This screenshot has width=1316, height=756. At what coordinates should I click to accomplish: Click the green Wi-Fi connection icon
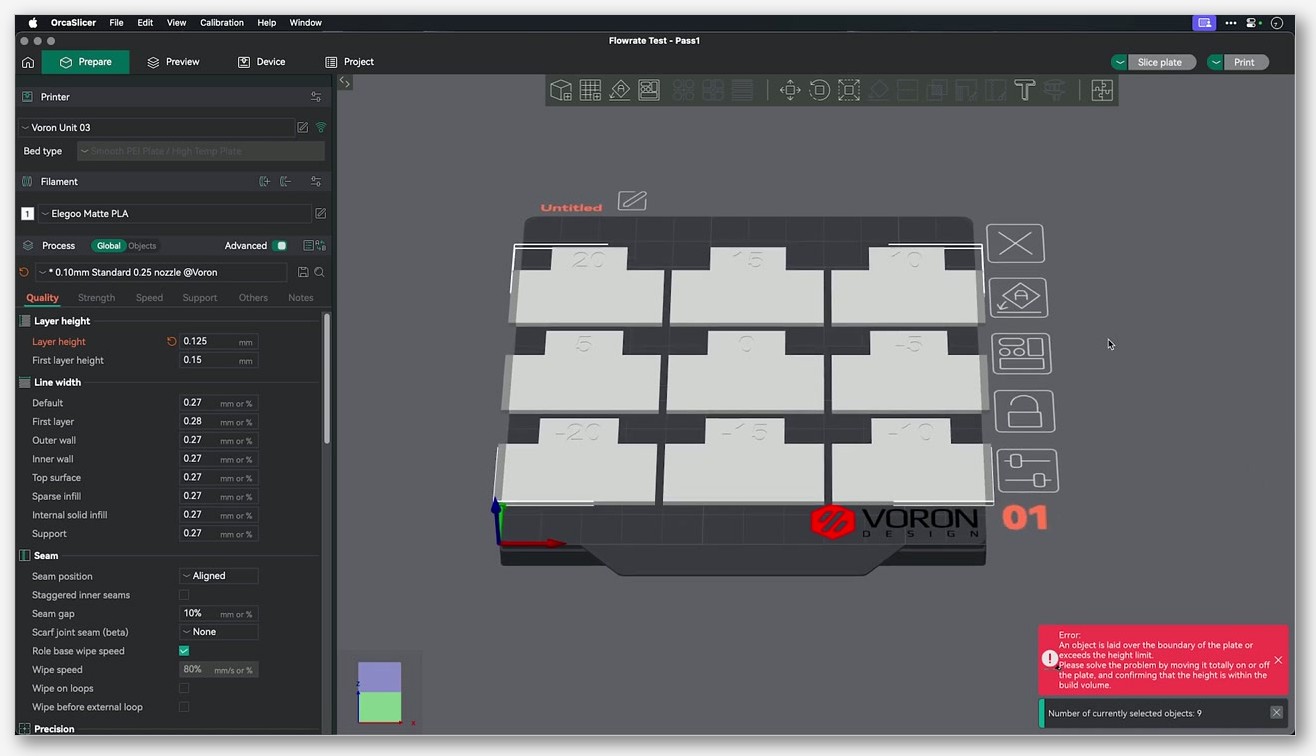click(x=321, y=127)
